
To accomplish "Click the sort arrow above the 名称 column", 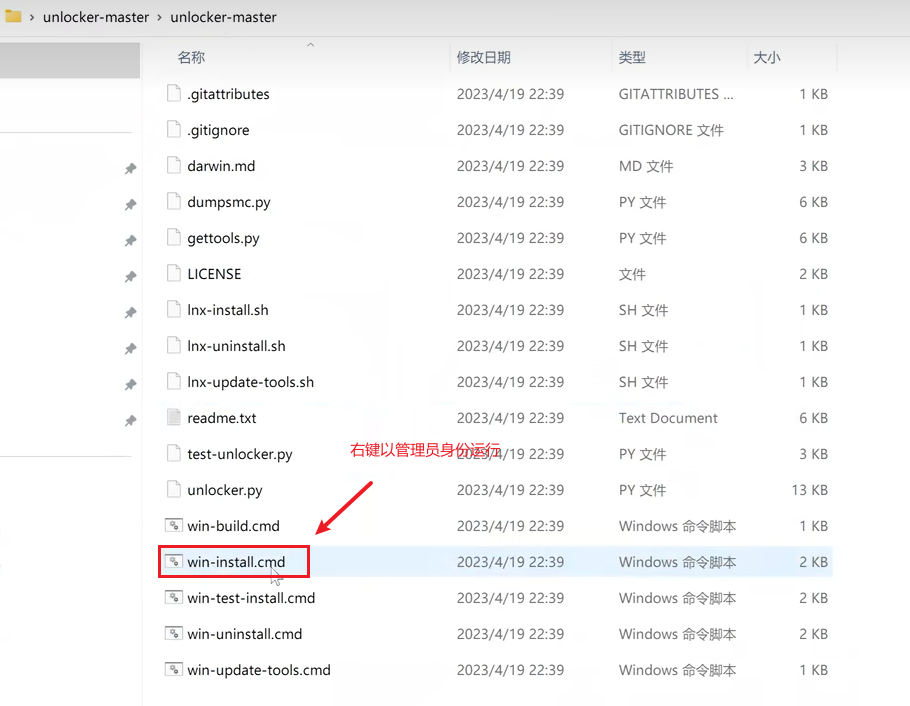I will point(310,45).
